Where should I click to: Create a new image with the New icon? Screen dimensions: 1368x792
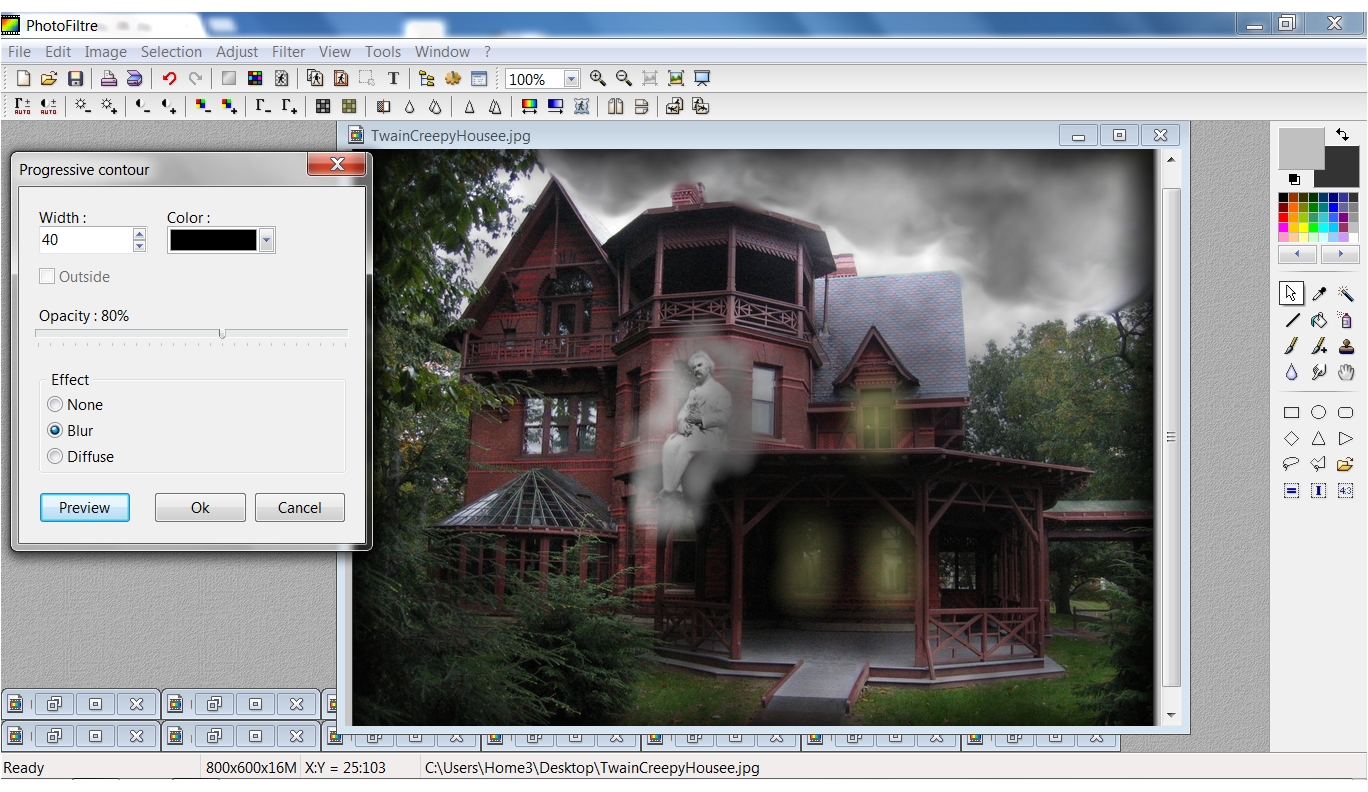point(23,79)
